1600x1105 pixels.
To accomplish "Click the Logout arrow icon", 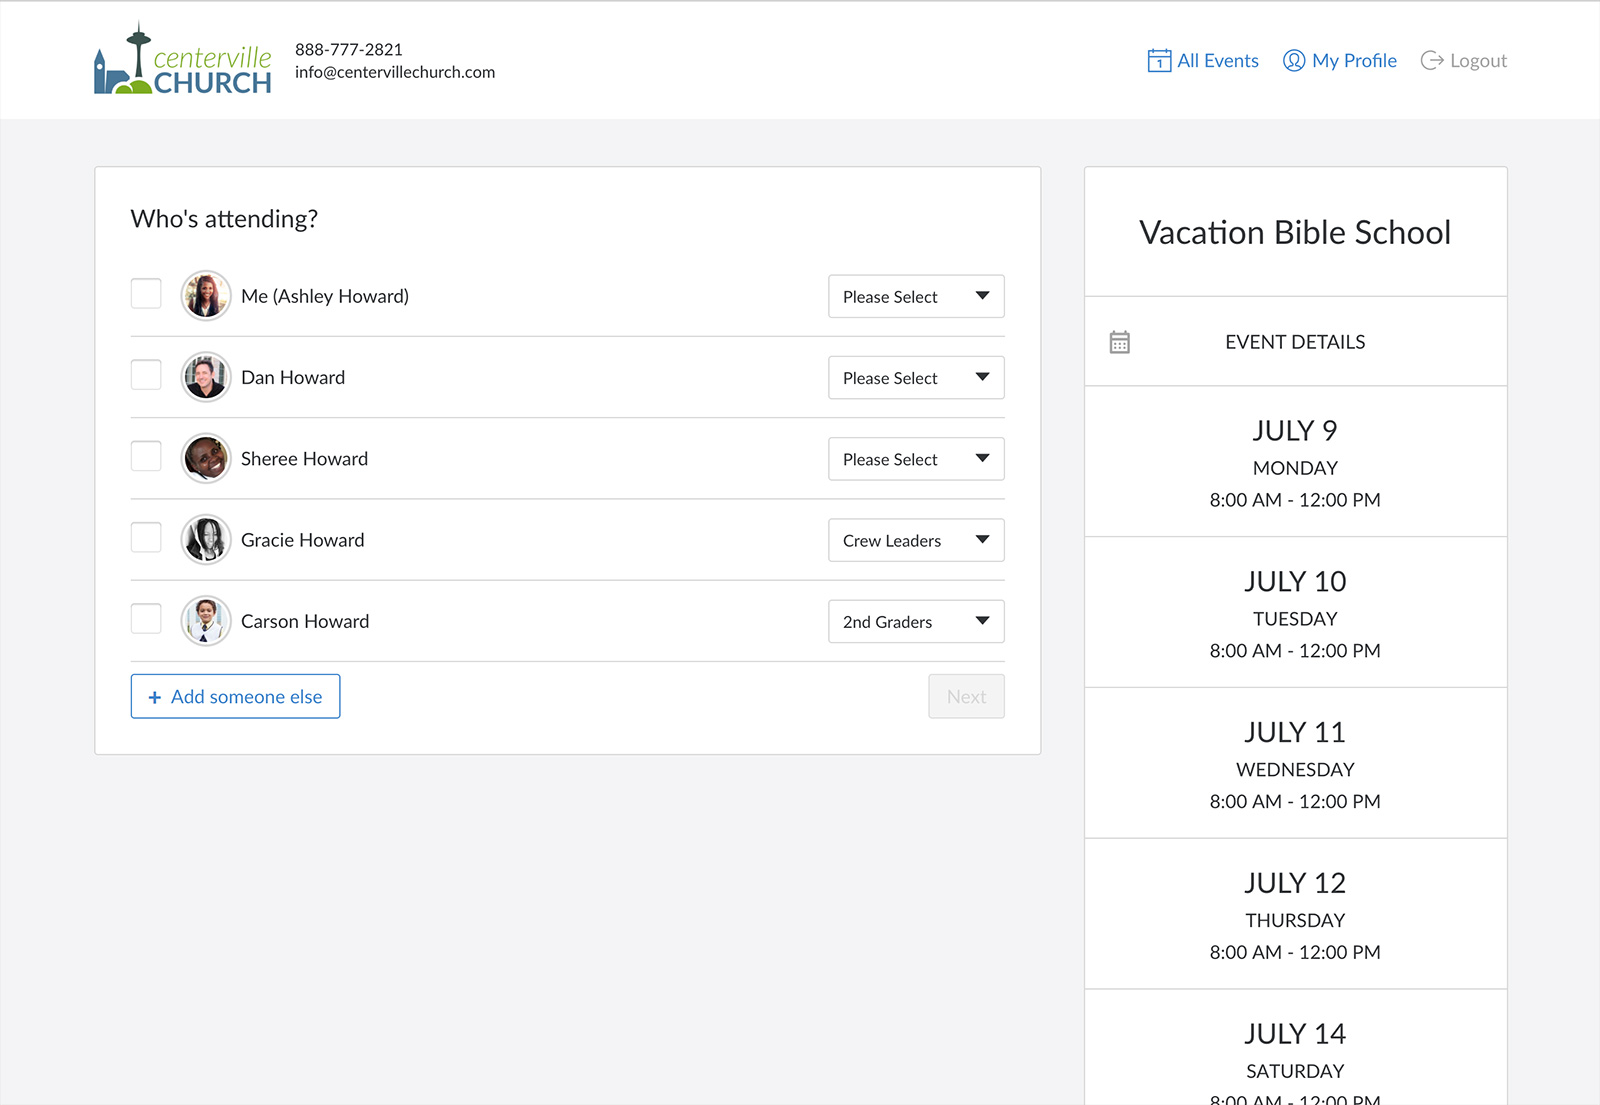I will (x=1432, y=61).
